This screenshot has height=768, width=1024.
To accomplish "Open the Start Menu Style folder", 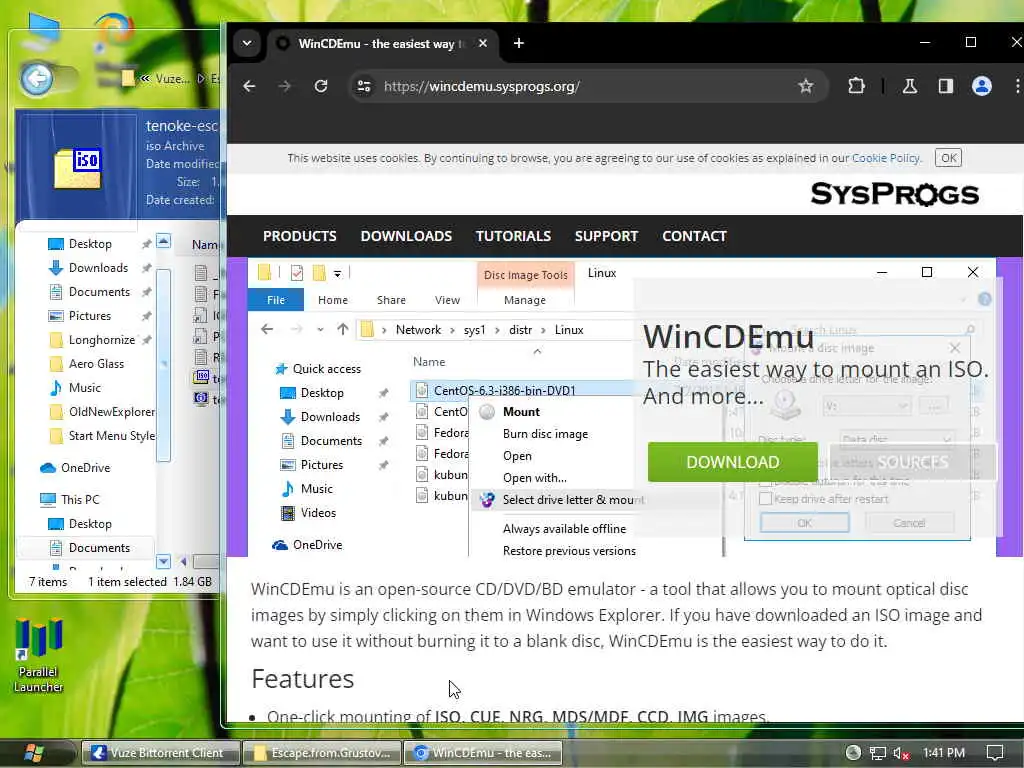I will 112,436.
